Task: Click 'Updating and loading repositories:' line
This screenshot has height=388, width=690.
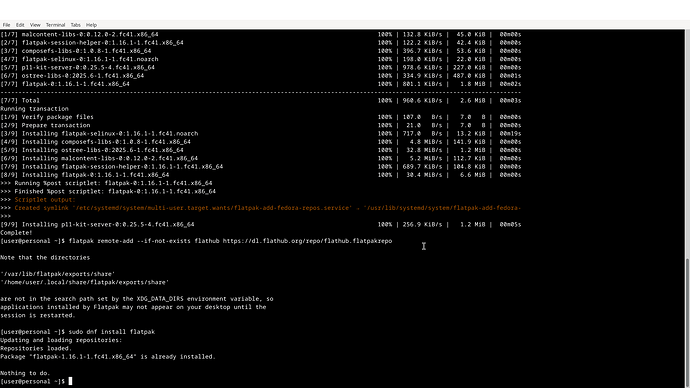Action: click(x=61, y=340)
